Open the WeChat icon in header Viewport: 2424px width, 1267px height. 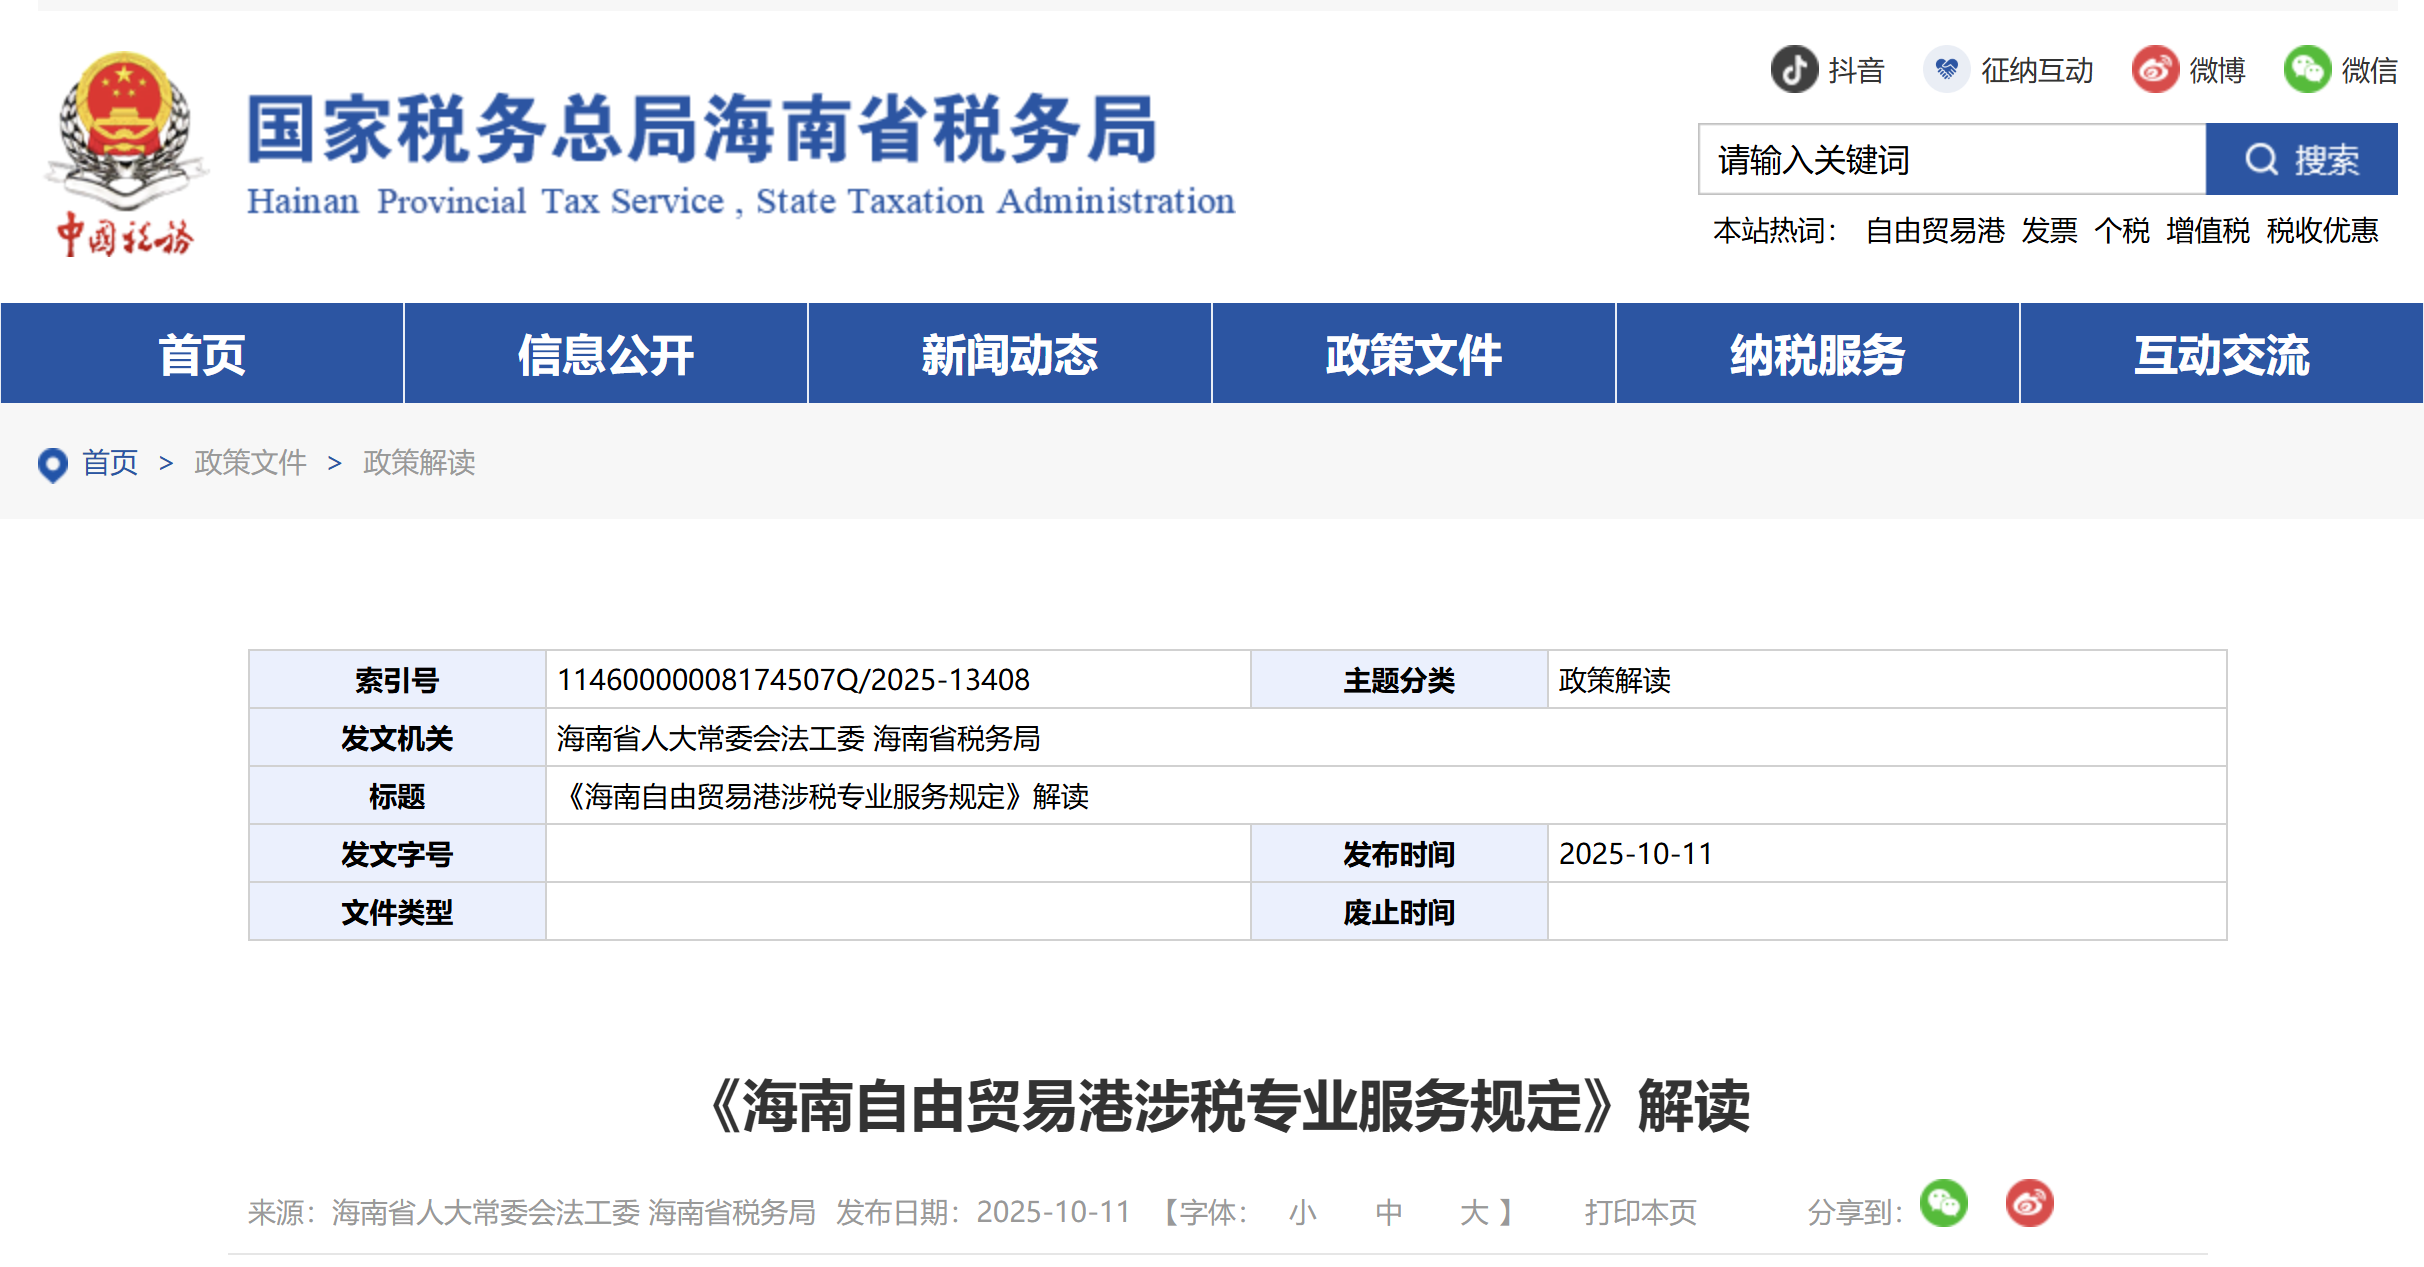[2307, 70]
